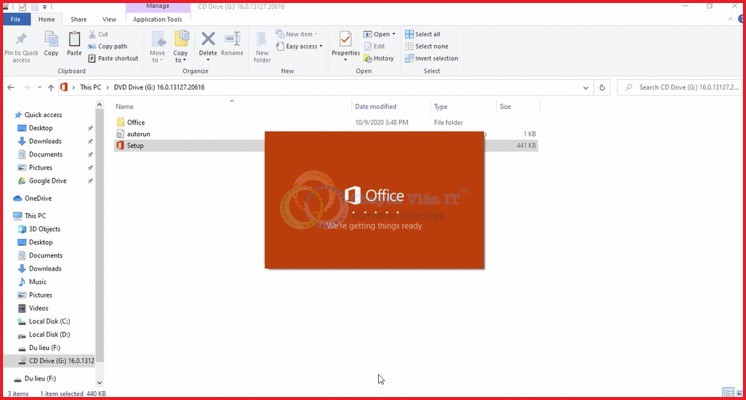This screenshot has height=400, width=746.
Task: Open the recent locations dropdown arrow
Action: point(39,88)
